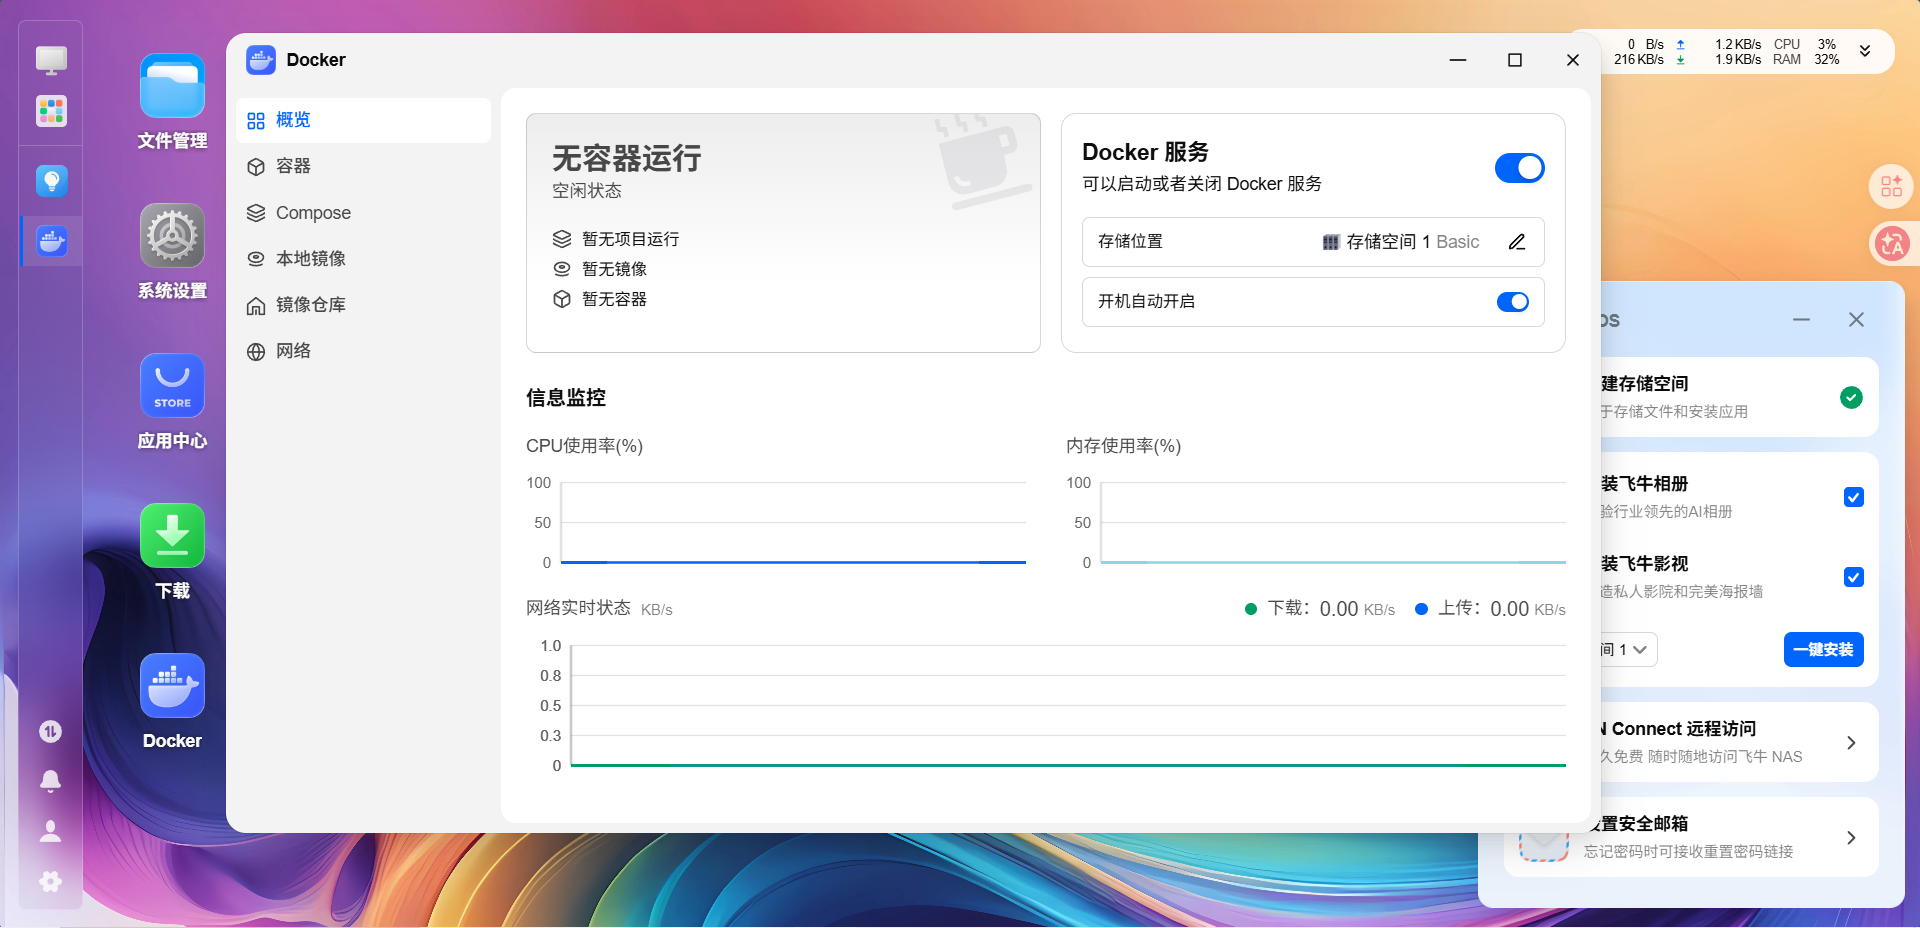Minimize the background setup window
Viewport: 1920px width, 928px height.
(x=1801, y=320)
